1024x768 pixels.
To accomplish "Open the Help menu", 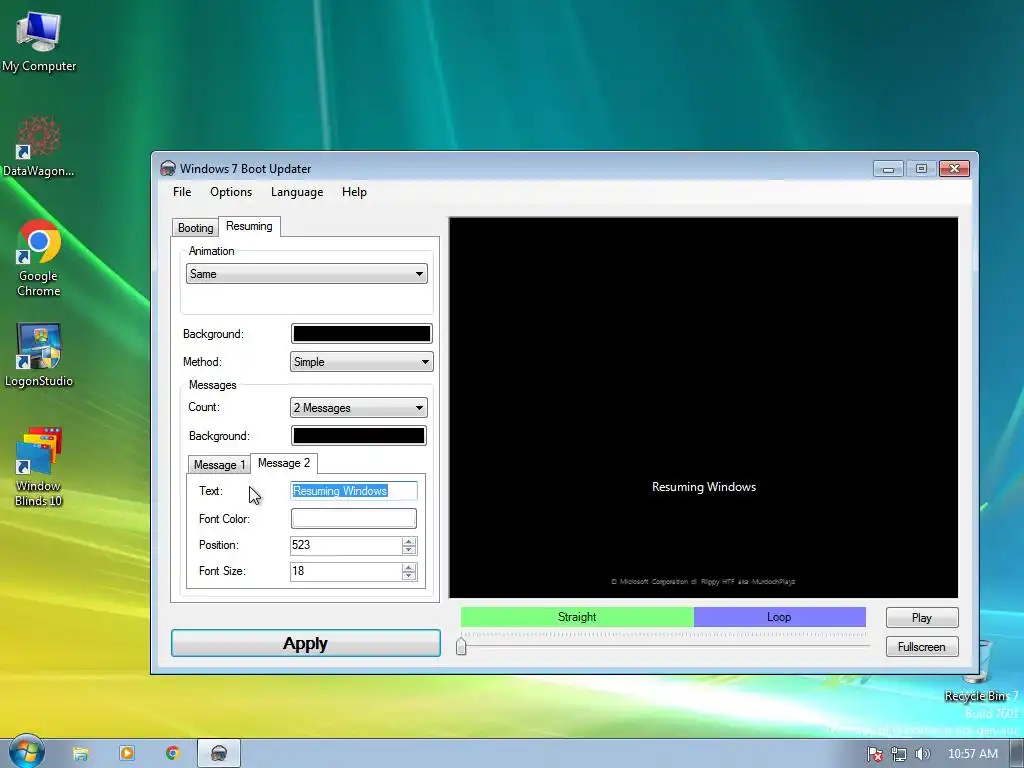I will coord(354,192).
